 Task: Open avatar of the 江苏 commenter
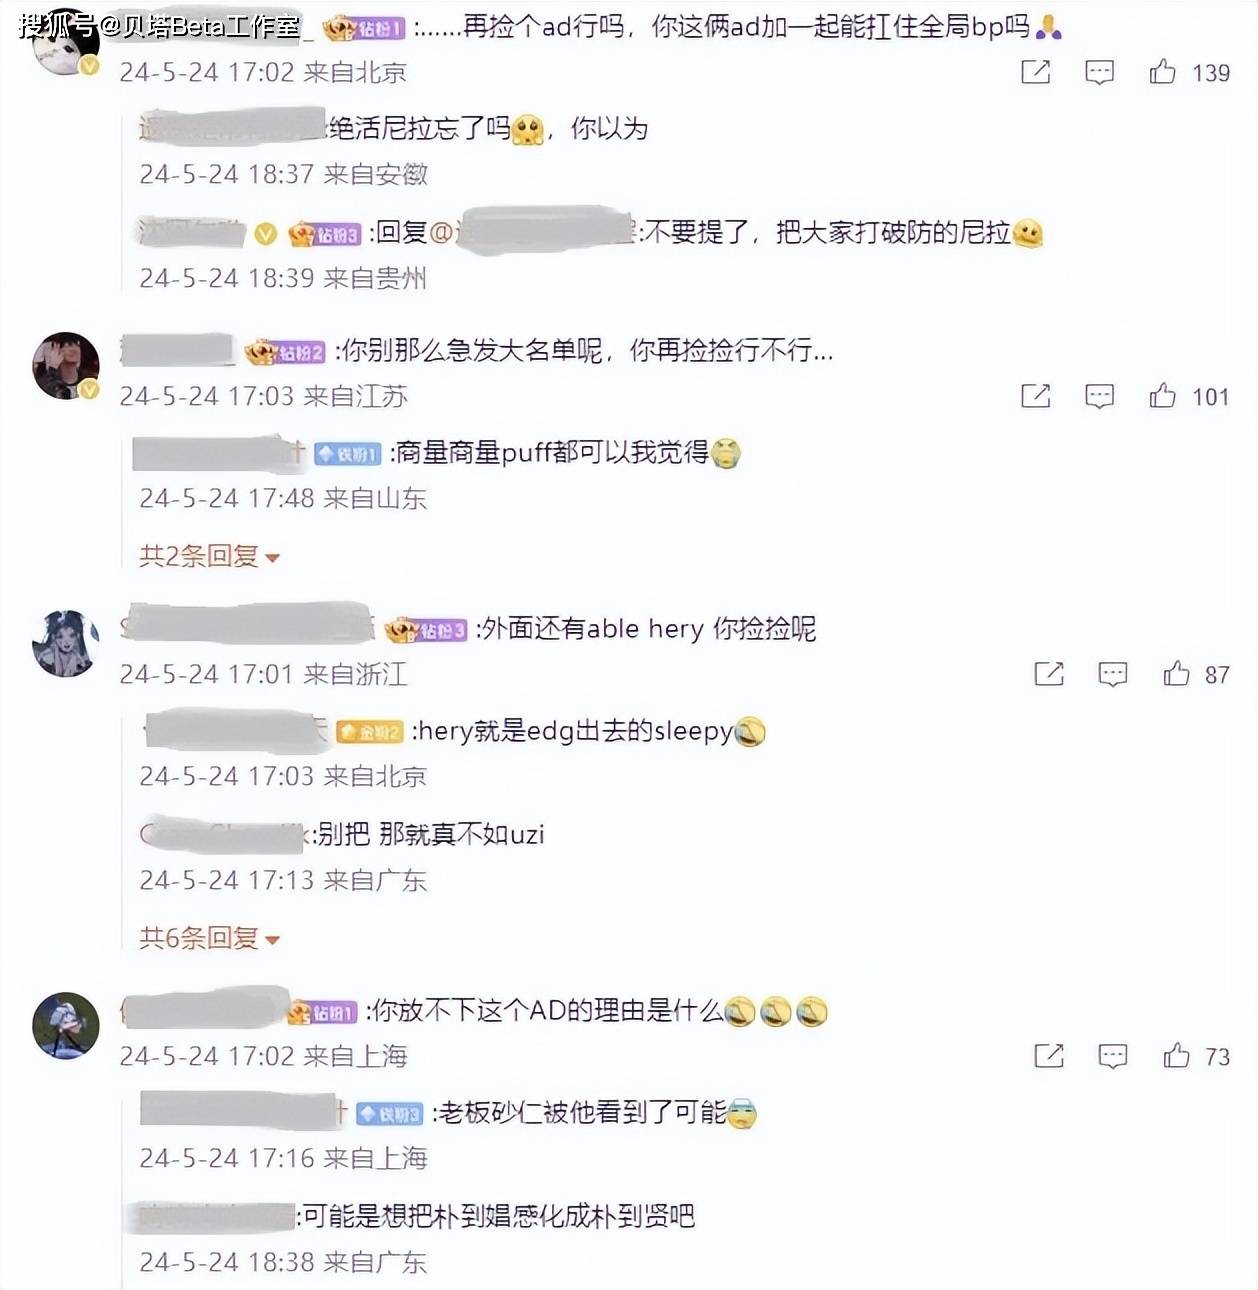[x=66, y=366]
